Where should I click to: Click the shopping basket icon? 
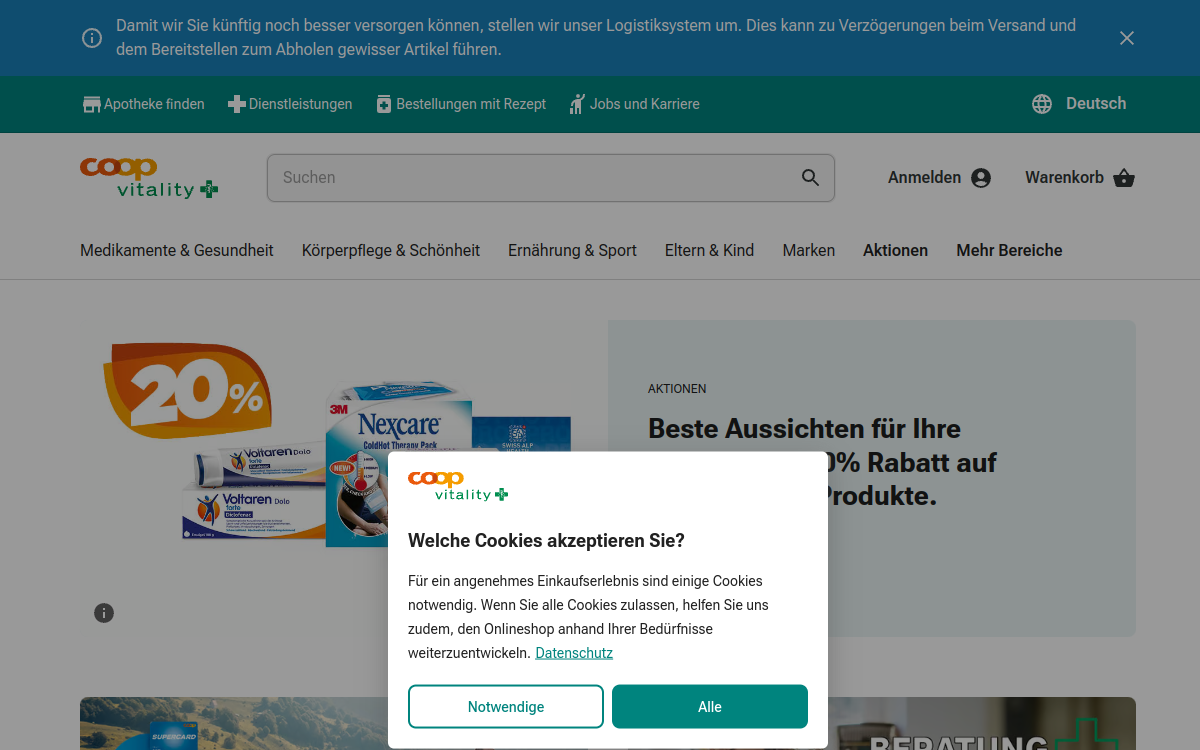1124,178
